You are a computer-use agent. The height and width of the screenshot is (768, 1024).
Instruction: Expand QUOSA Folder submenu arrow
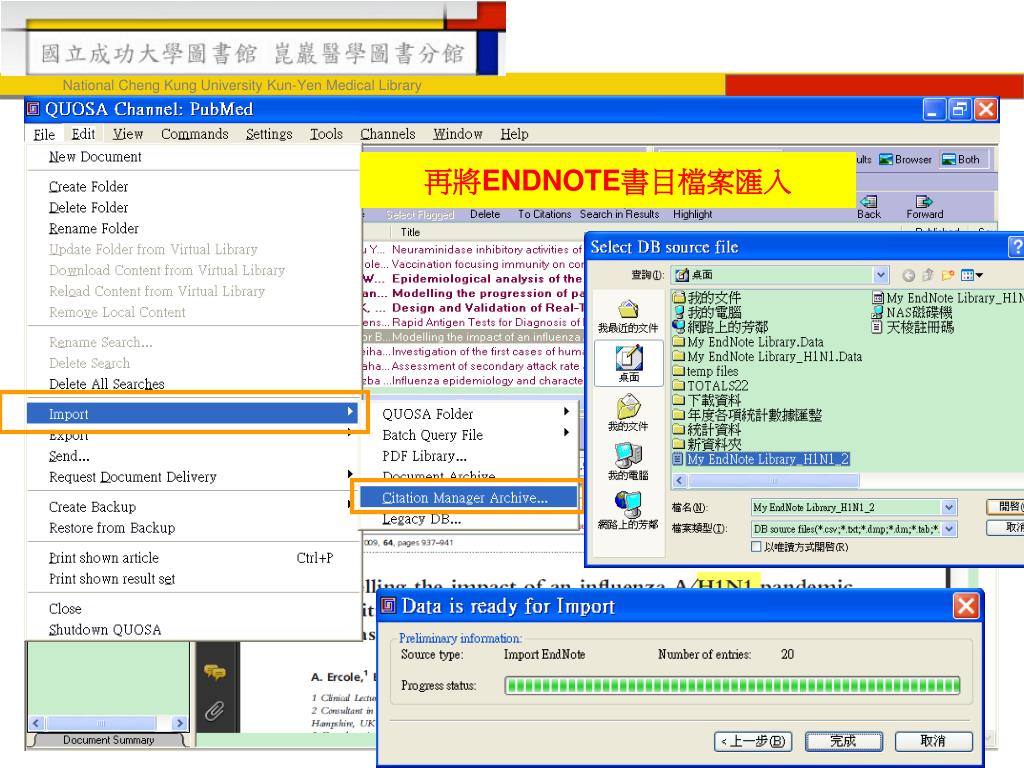tap(566, 412)
